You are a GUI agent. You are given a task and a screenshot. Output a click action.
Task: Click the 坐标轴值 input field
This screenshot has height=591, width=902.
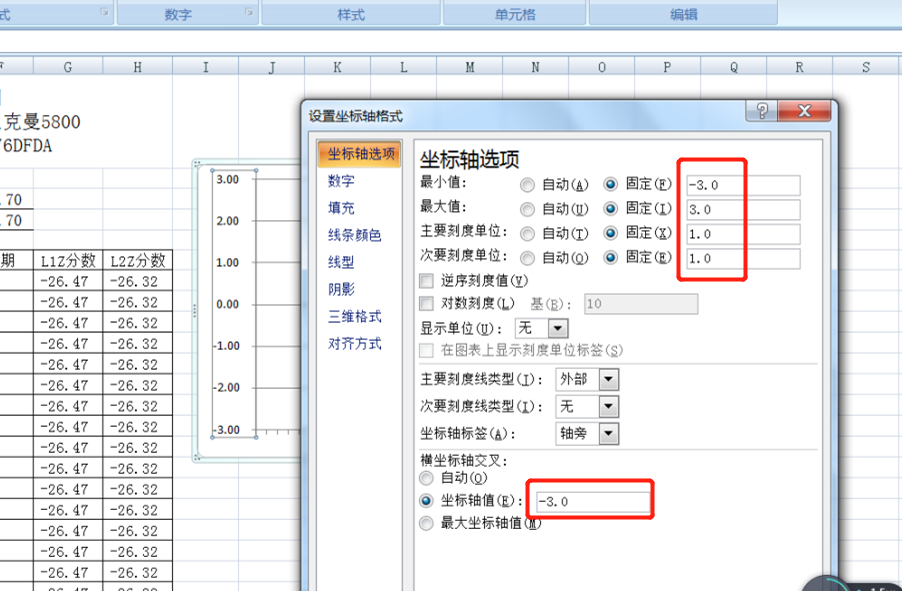[592, 501]
